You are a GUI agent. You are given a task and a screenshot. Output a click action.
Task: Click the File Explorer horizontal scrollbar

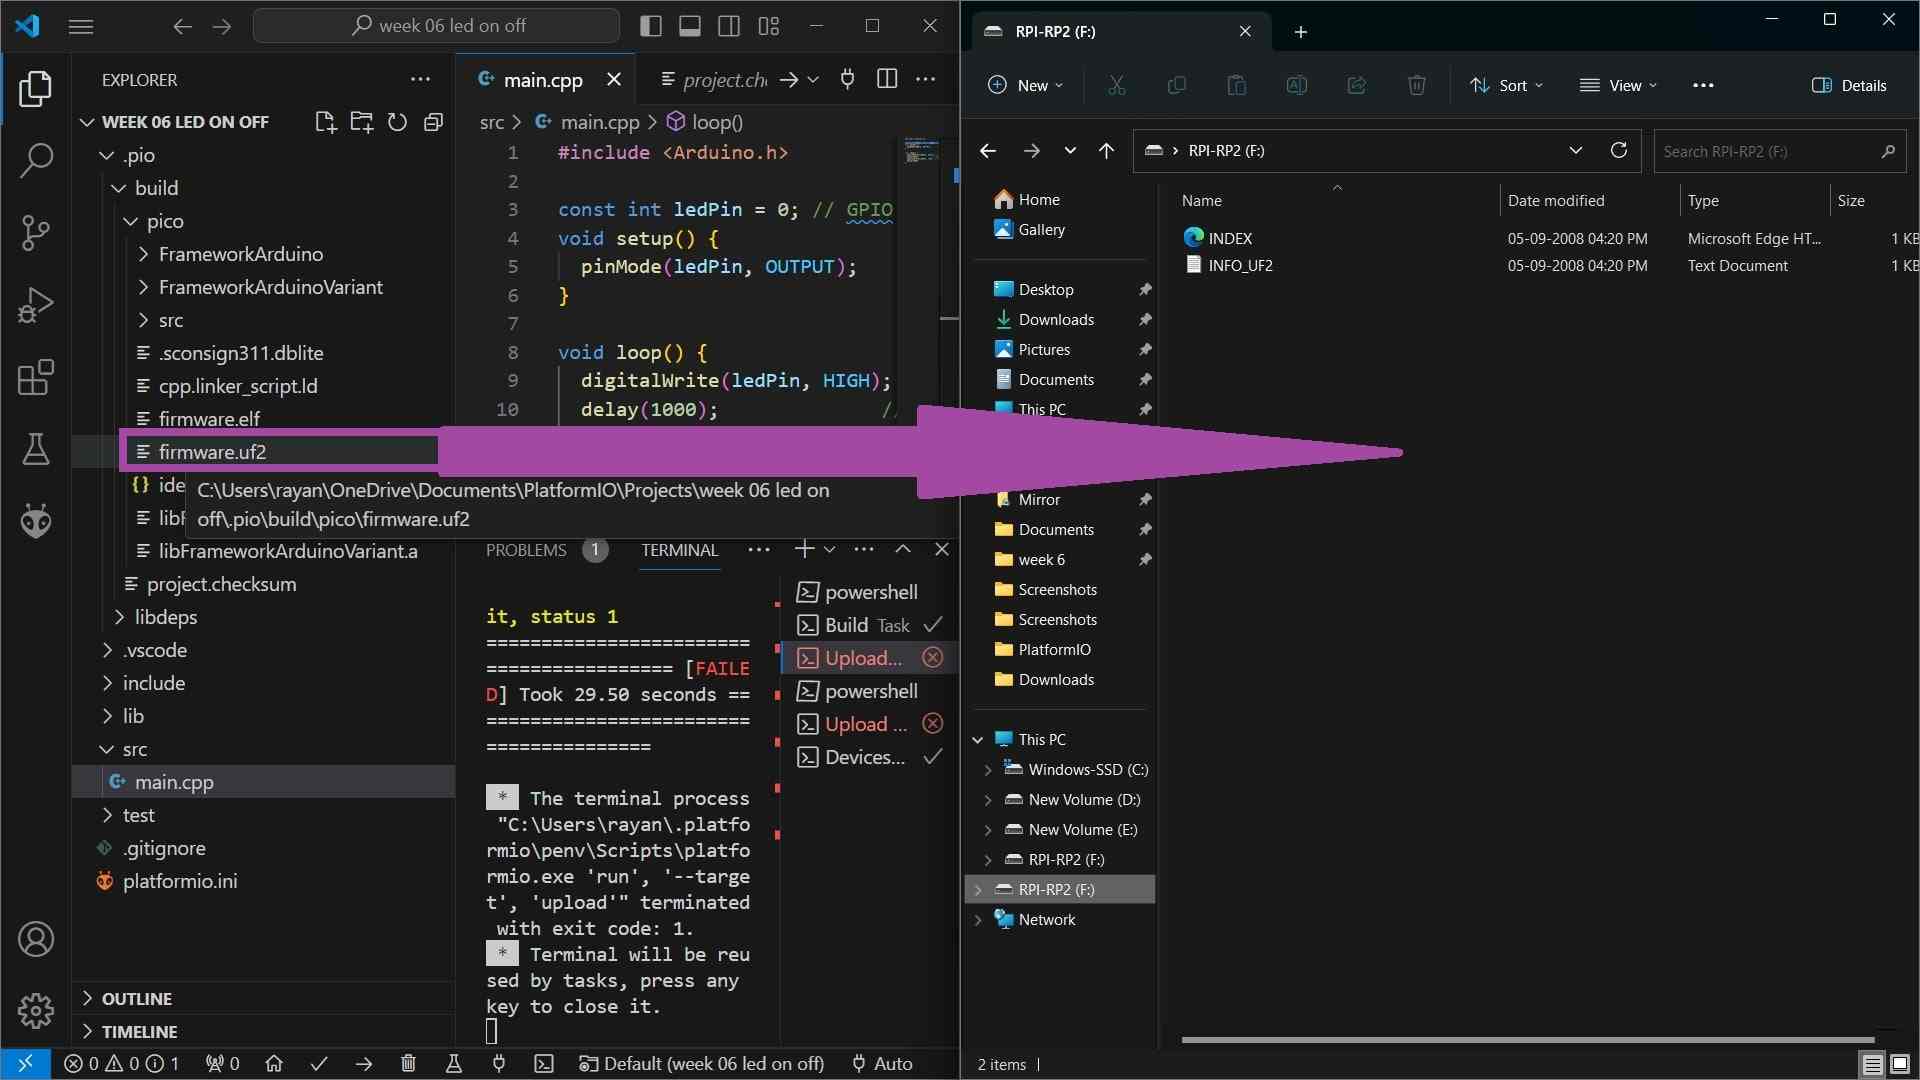tap(1527, 1040)
